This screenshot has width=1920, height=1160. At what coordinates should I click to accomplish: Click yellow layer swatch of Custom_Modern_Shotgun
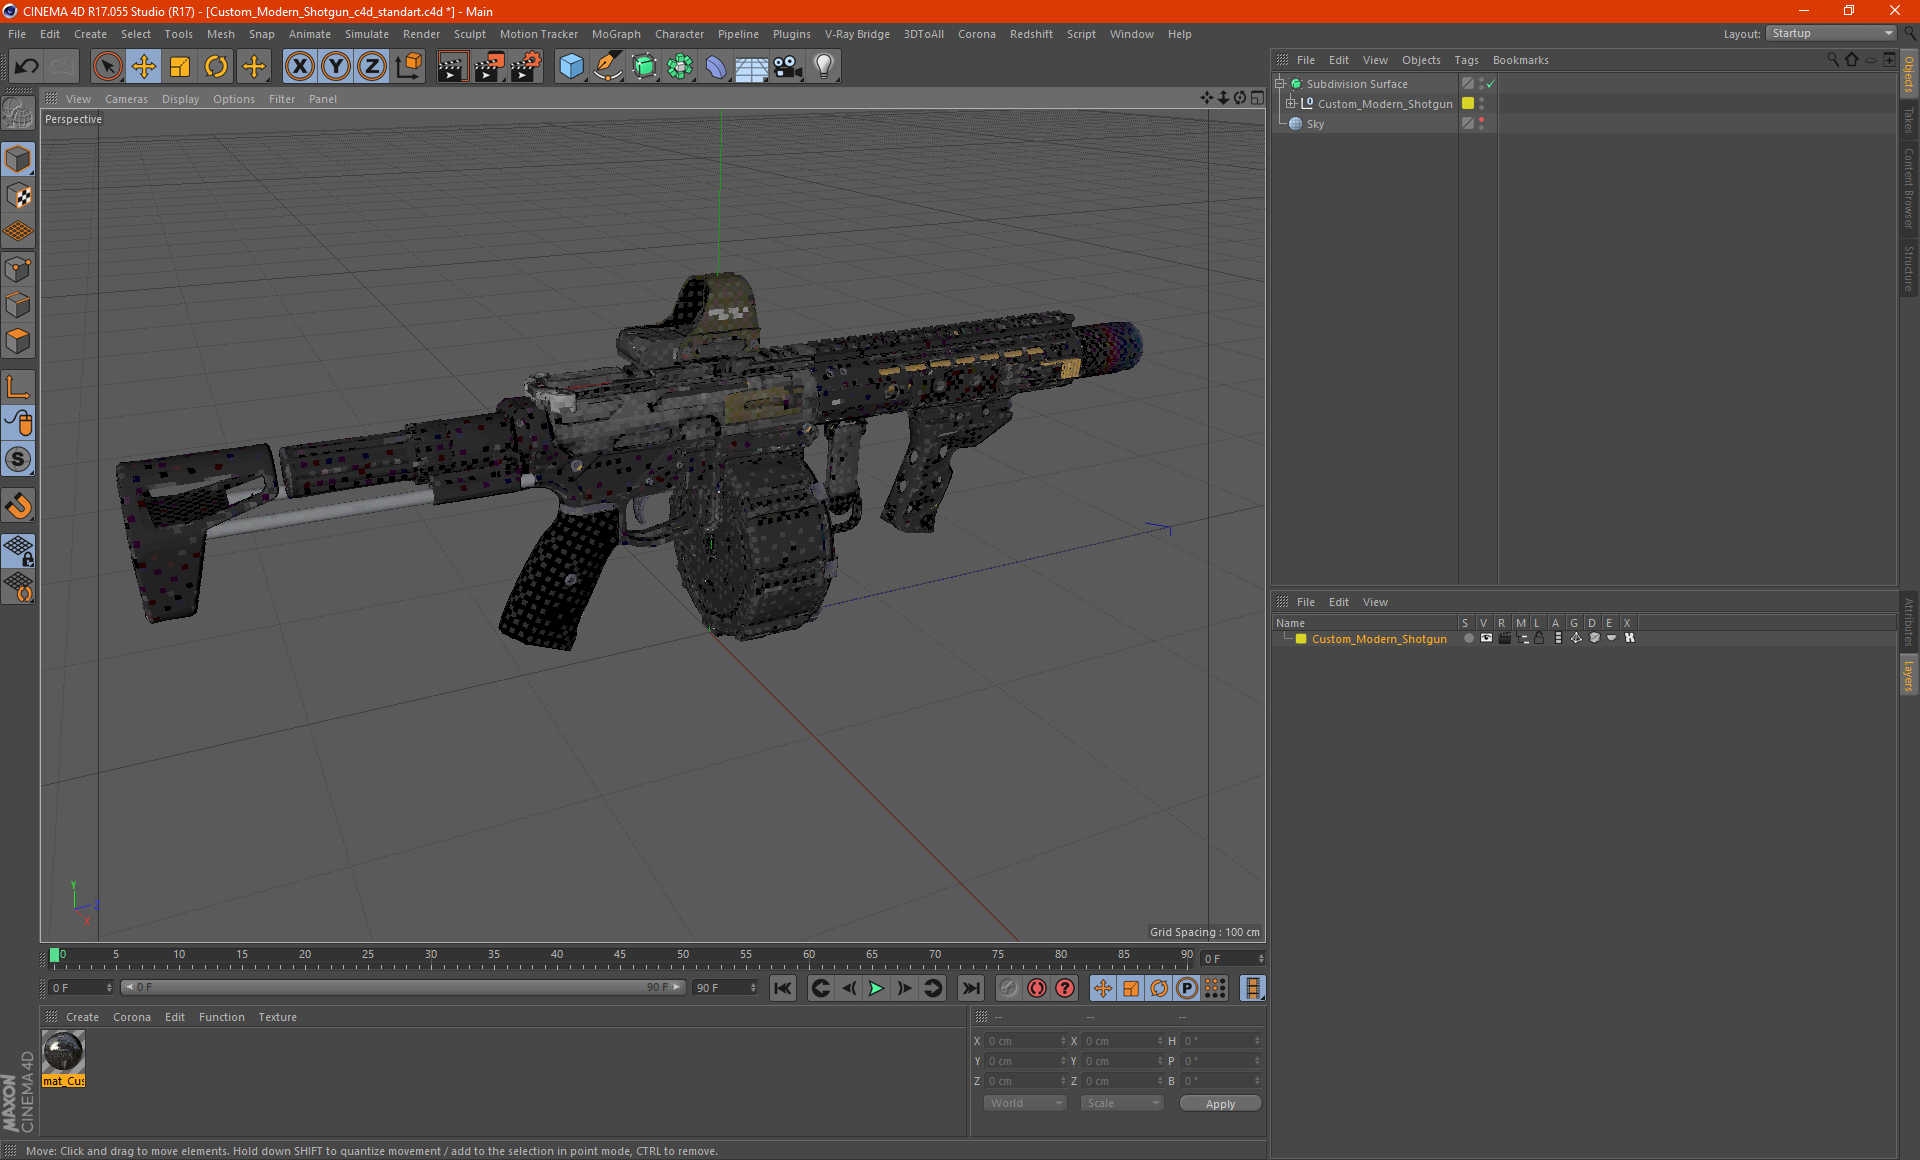(x=1468, y=104)
